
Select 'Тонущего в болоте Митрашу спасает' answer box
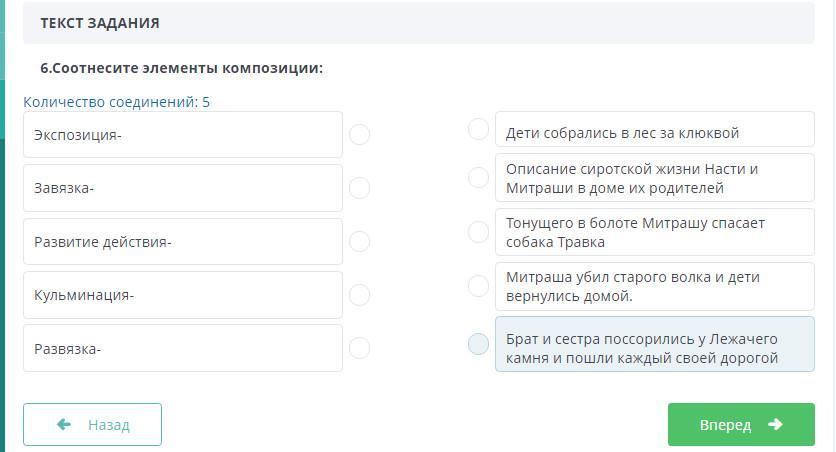click(x=654, y=232)
